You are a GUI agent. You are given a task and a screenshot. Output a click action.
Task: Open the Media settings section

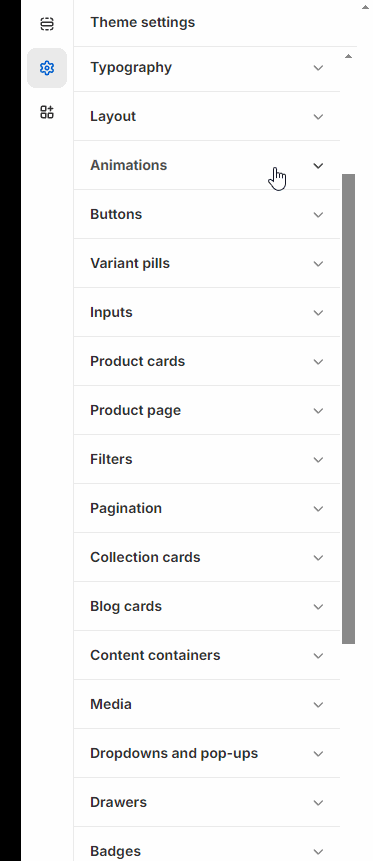pos(207,704)
